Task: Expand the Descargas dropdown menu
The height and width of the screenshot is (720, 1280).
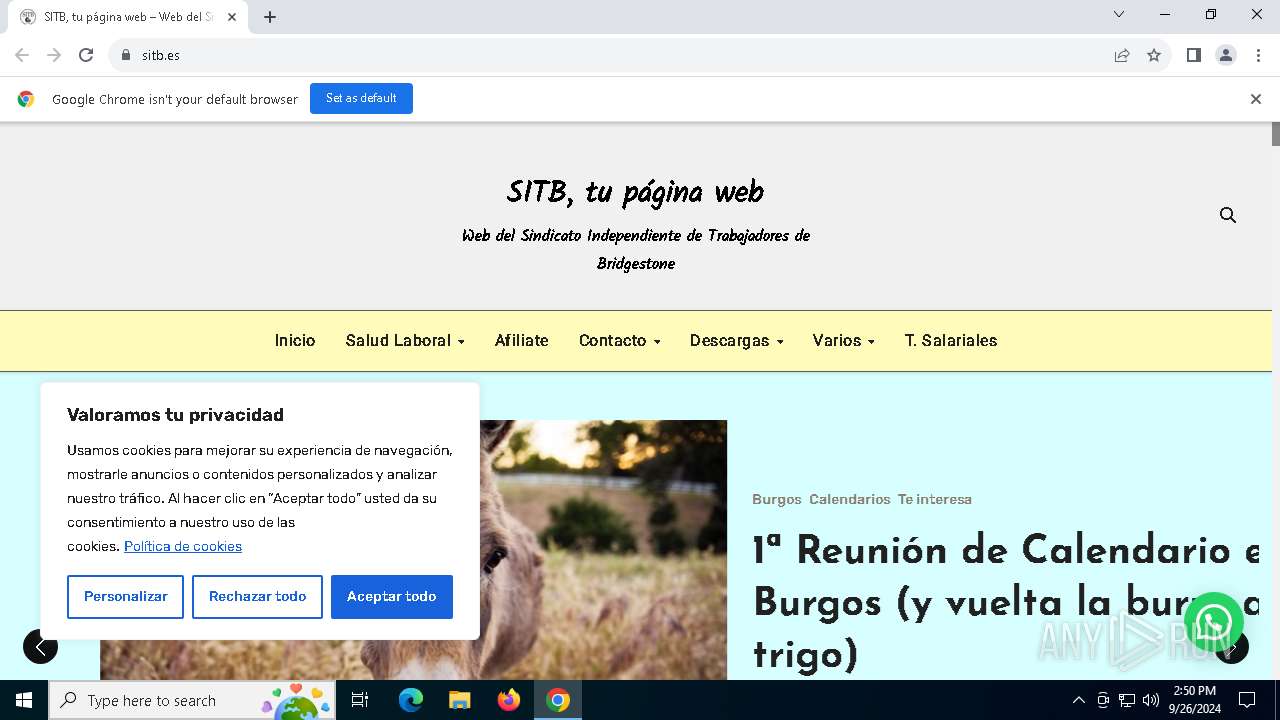Action: pyautogui.click(x=736, y=340)
